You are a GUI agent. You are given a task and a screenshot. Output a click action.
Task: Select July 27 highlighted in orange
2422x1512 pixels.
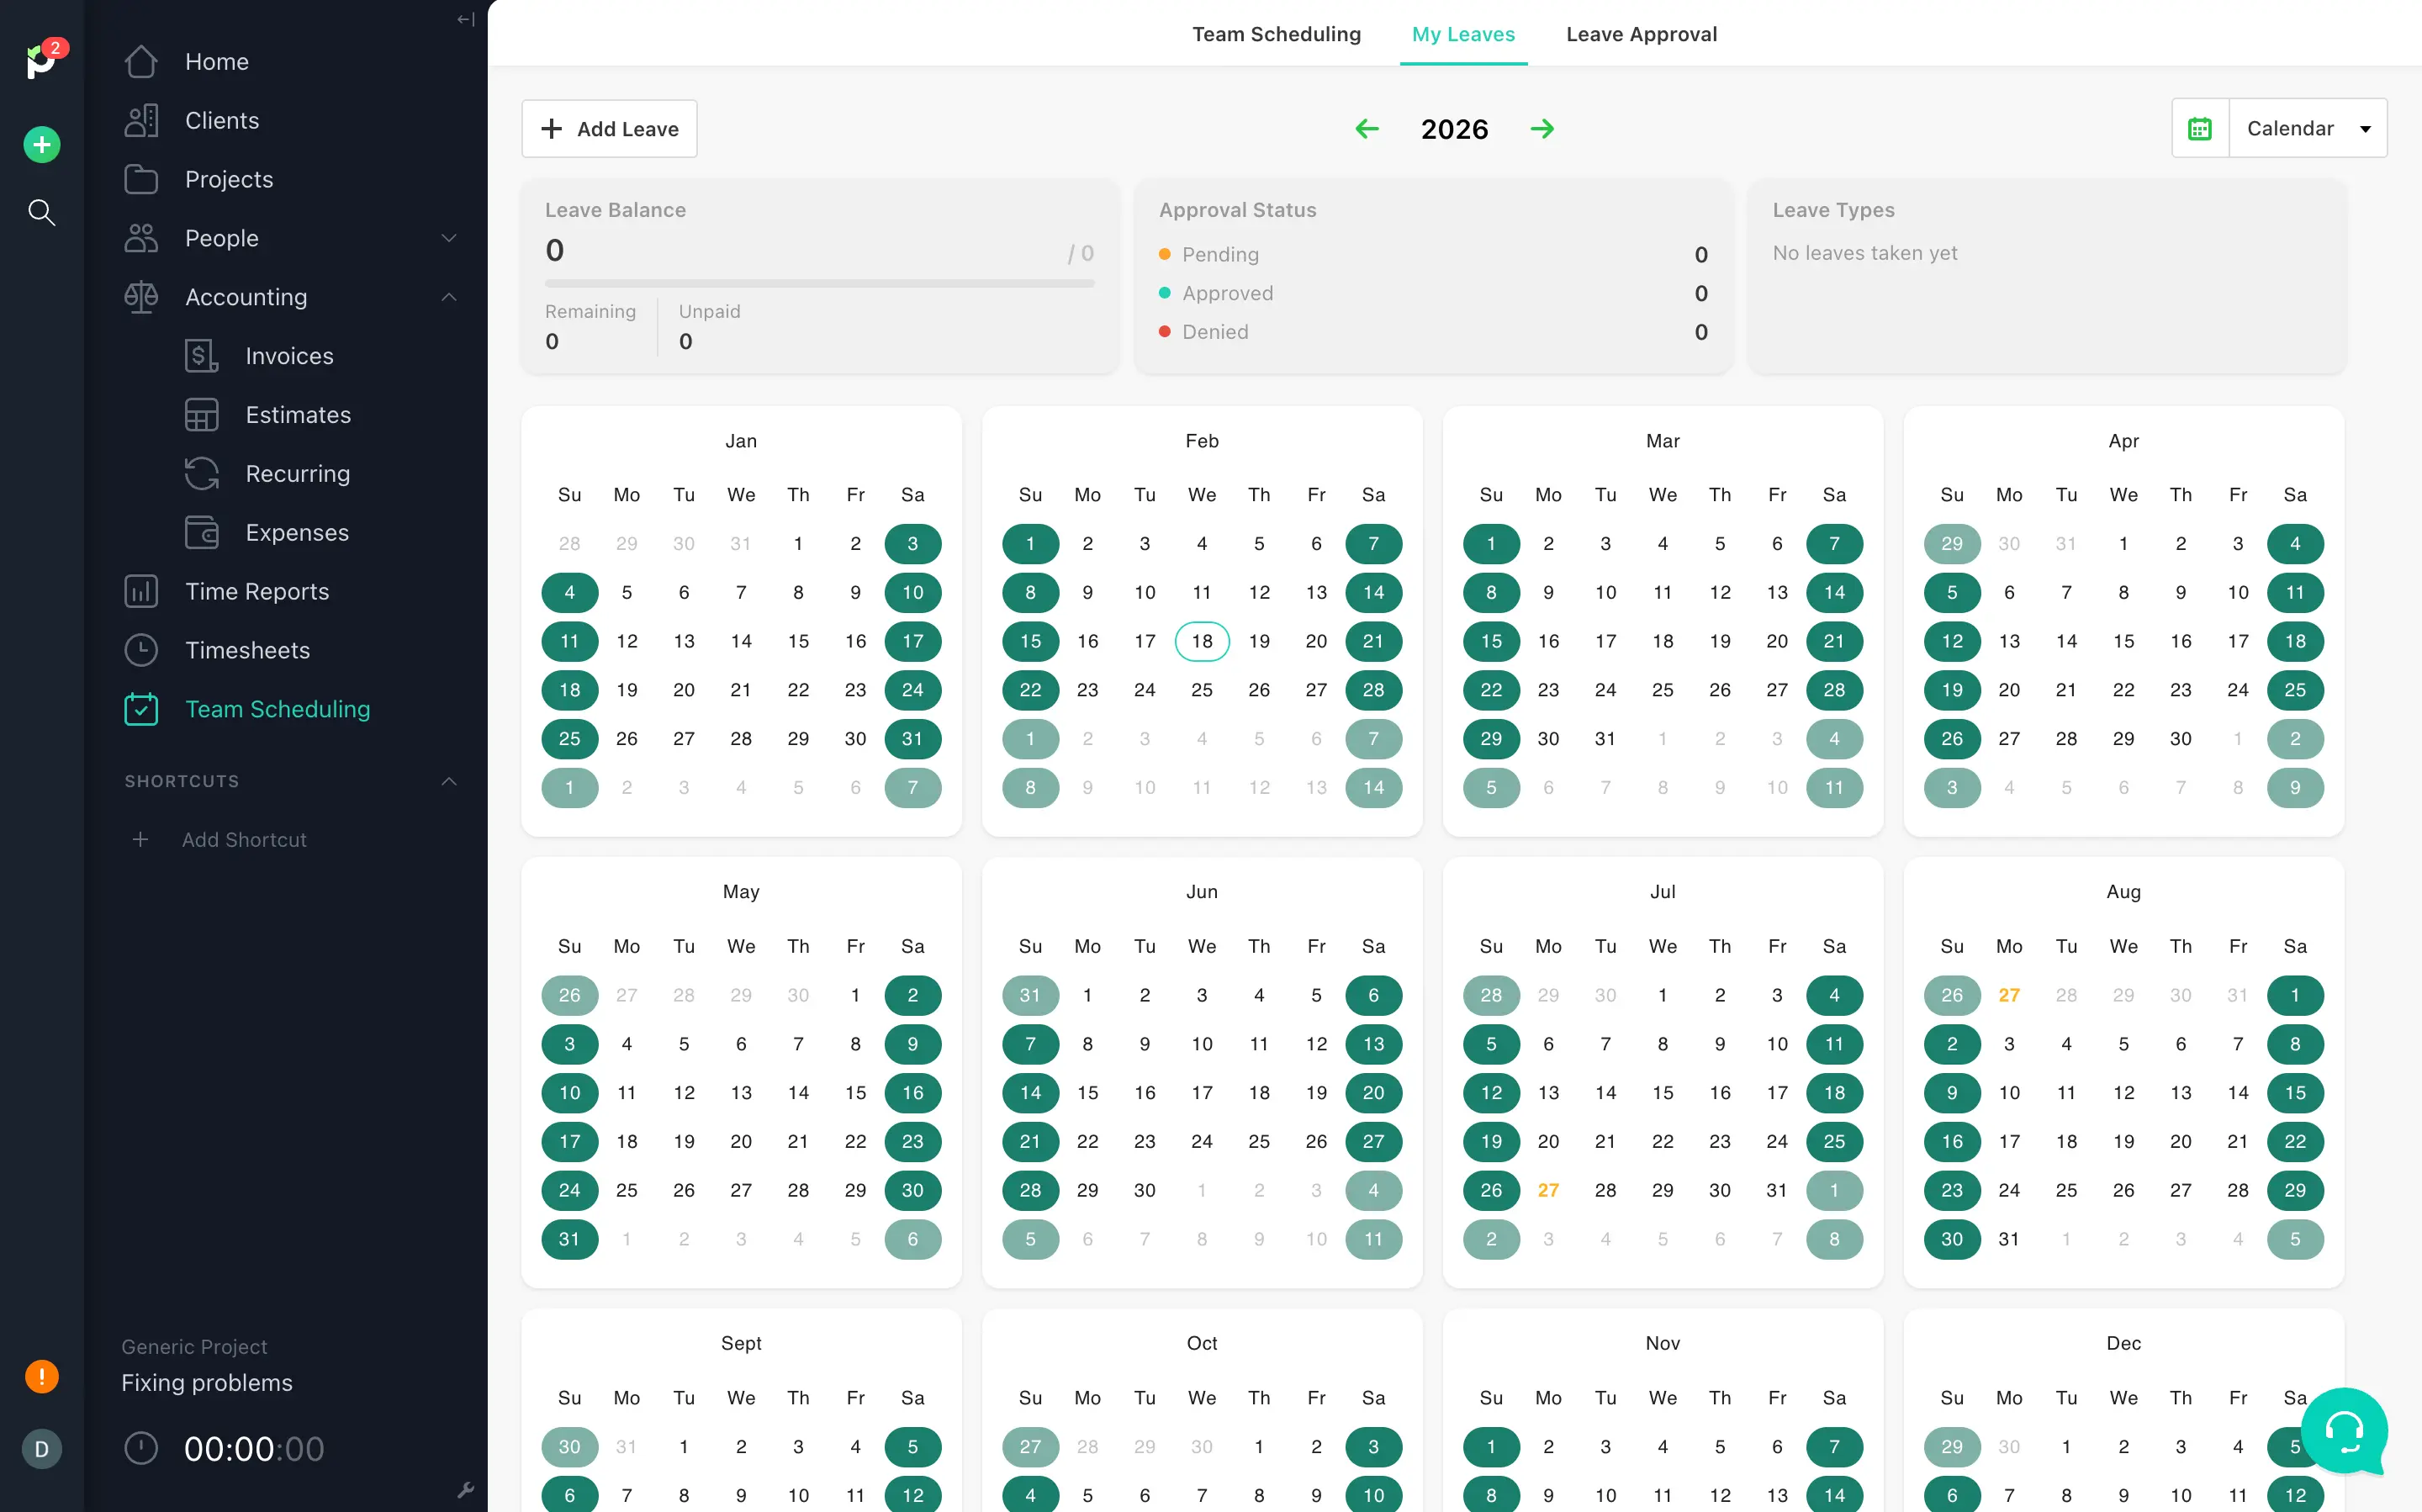pyautogui.click(x=1548, y=1190)
